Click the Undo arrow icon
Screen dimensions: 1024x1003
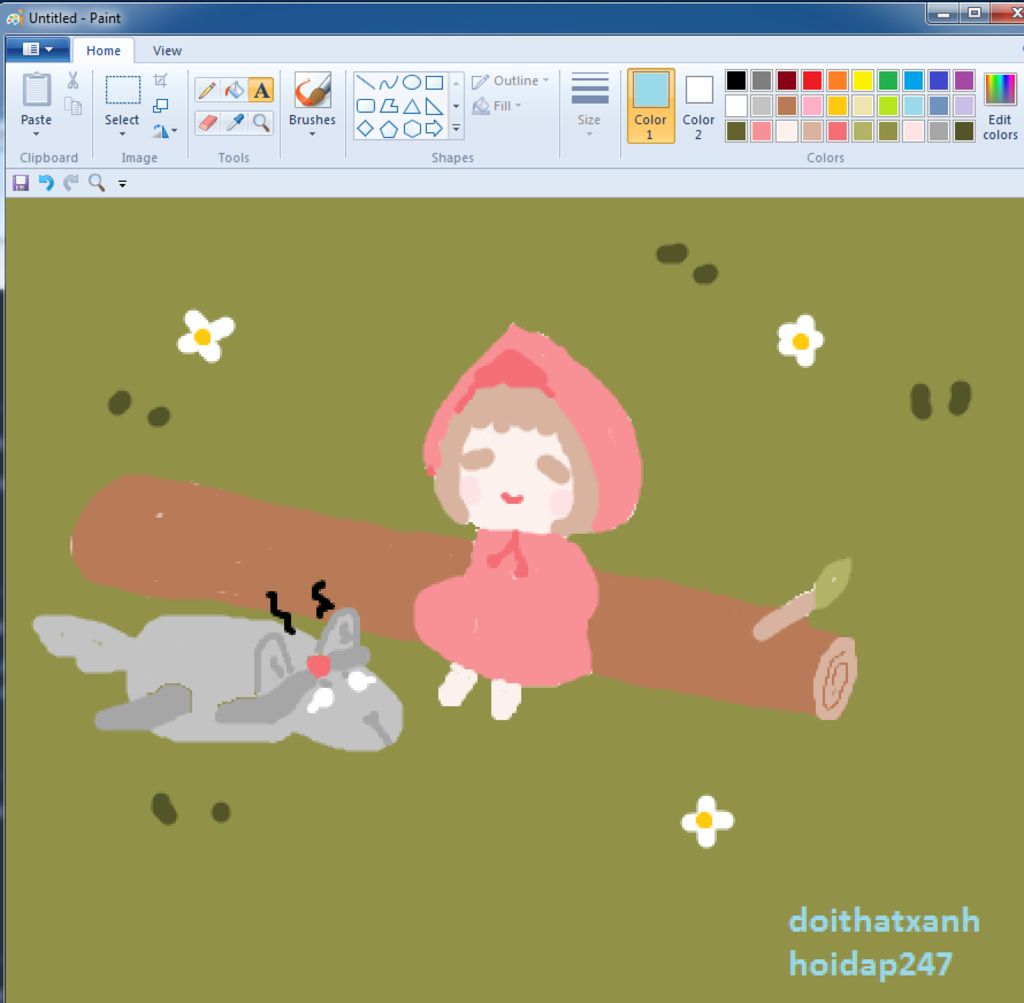46,183
